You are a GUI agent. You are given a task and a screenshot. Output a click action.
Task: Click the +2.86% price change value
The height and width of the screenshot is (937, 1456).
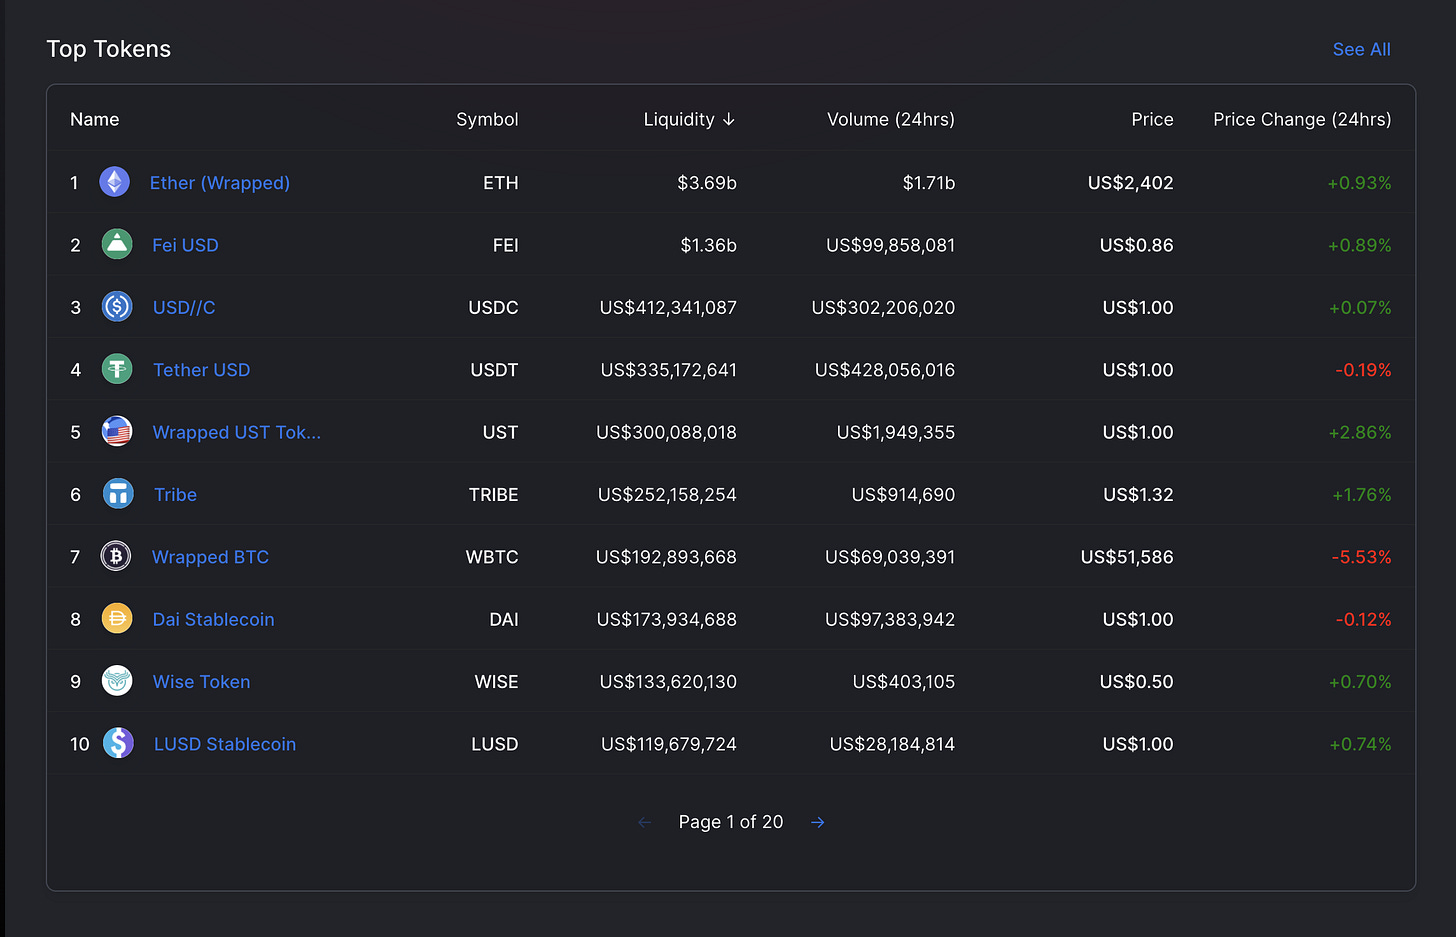coord(1360,432)
